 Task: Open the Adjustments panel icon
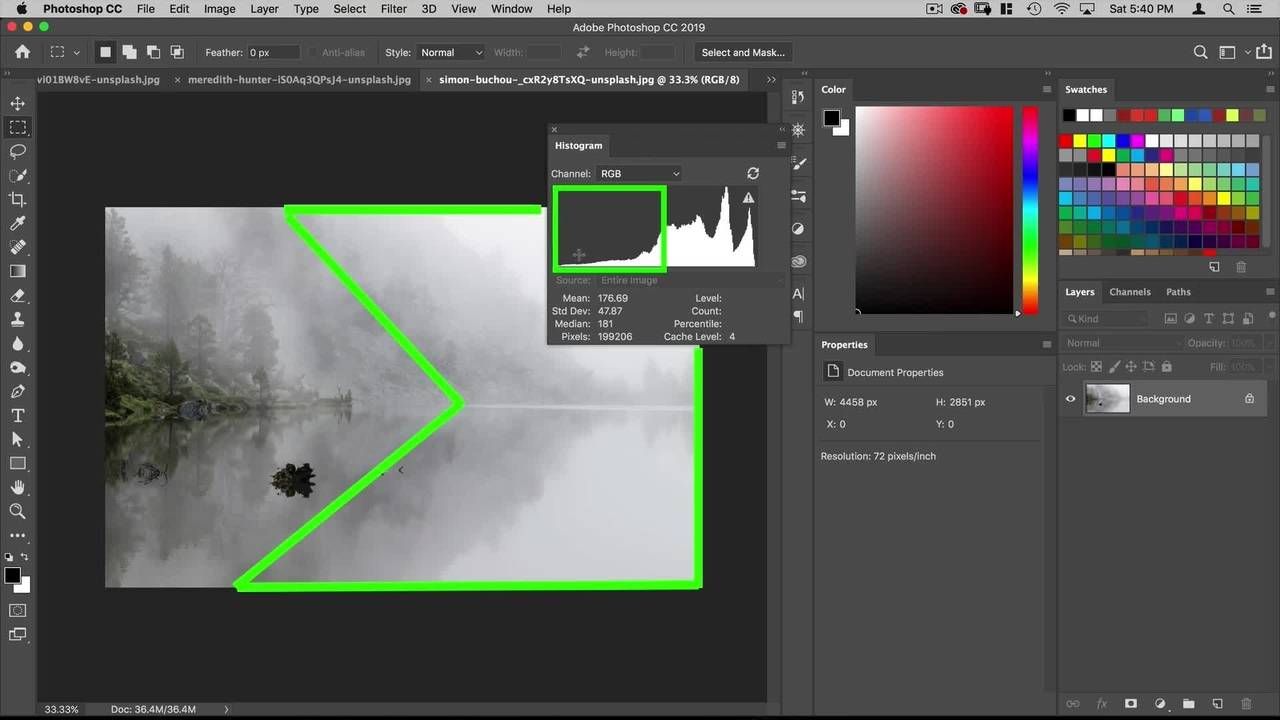pyautogui.click(x=798, y=228)
